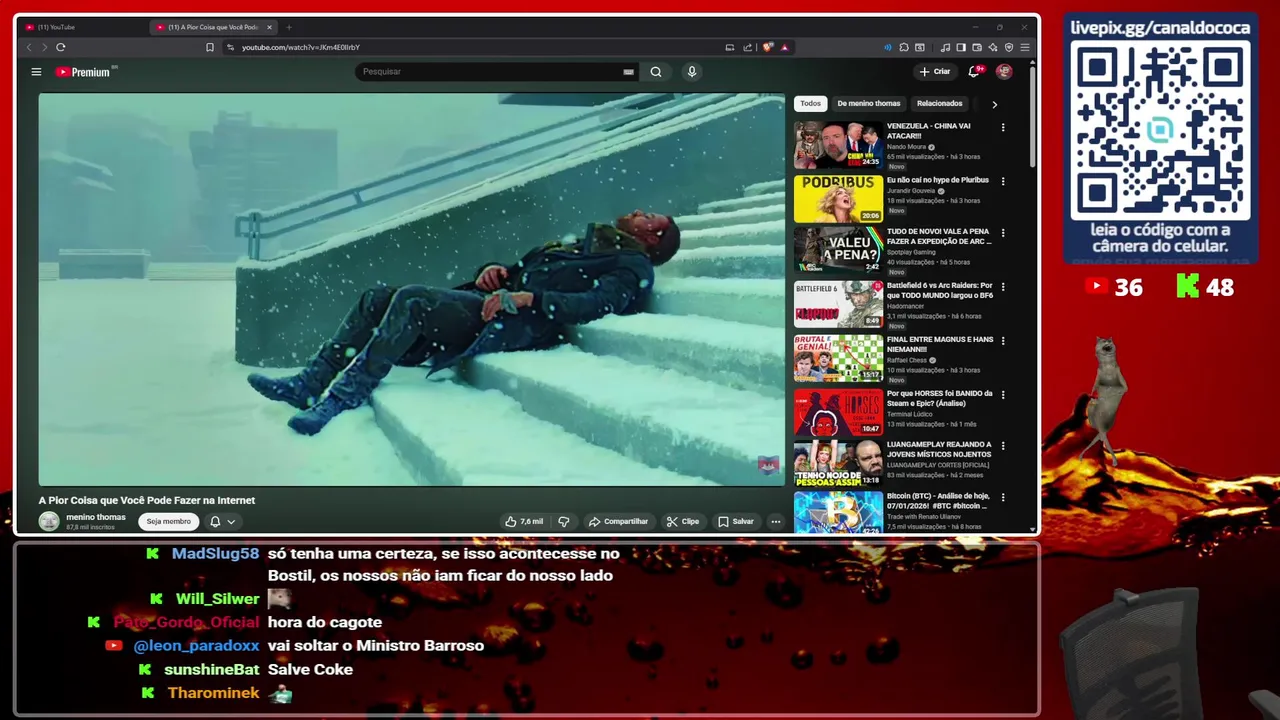This screenshot has height=720, width=1280.
Task: Open the PODRIBUS video thumbnail
Action: point(838,198)
